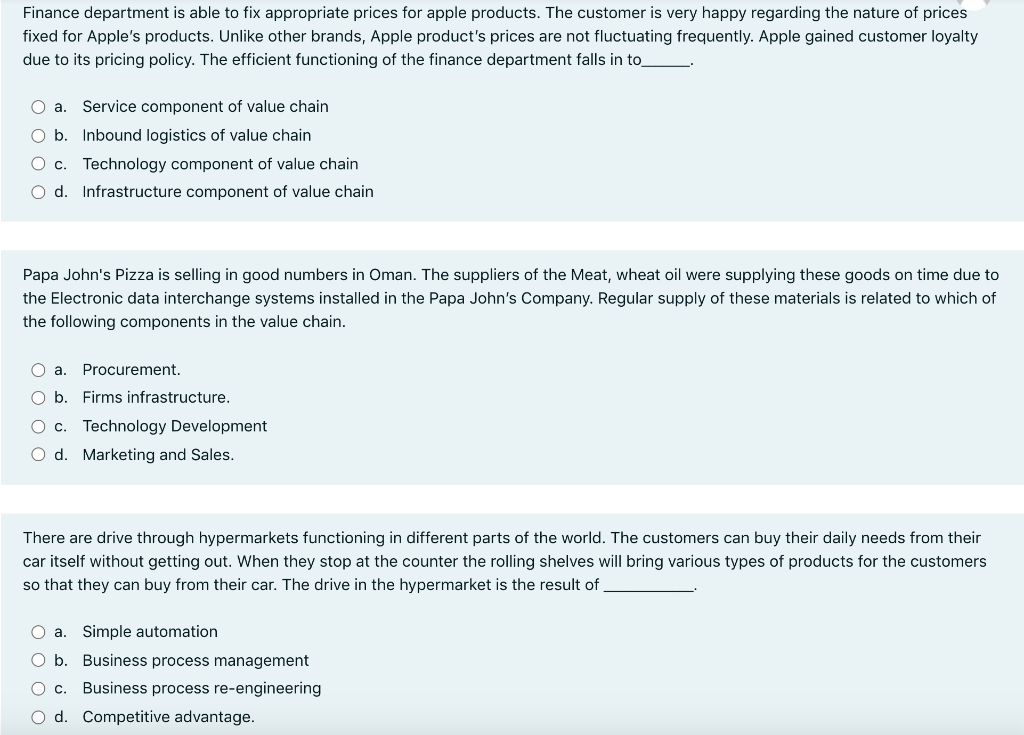
Task: Select 'Competitive advantage.' radio button
Action: [x=39, y=717]
